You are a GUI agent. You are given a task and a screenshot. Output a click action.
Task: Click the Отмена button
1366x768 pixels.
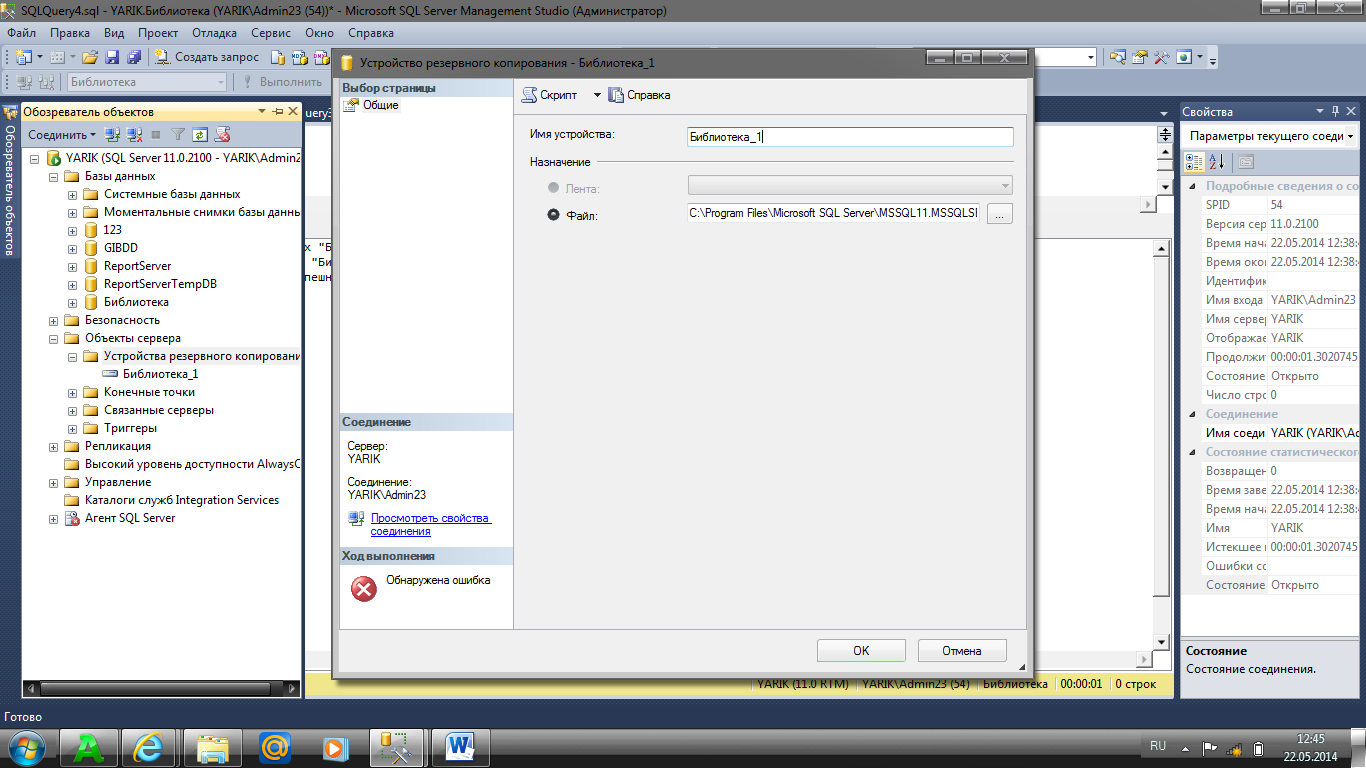point(962,651)
